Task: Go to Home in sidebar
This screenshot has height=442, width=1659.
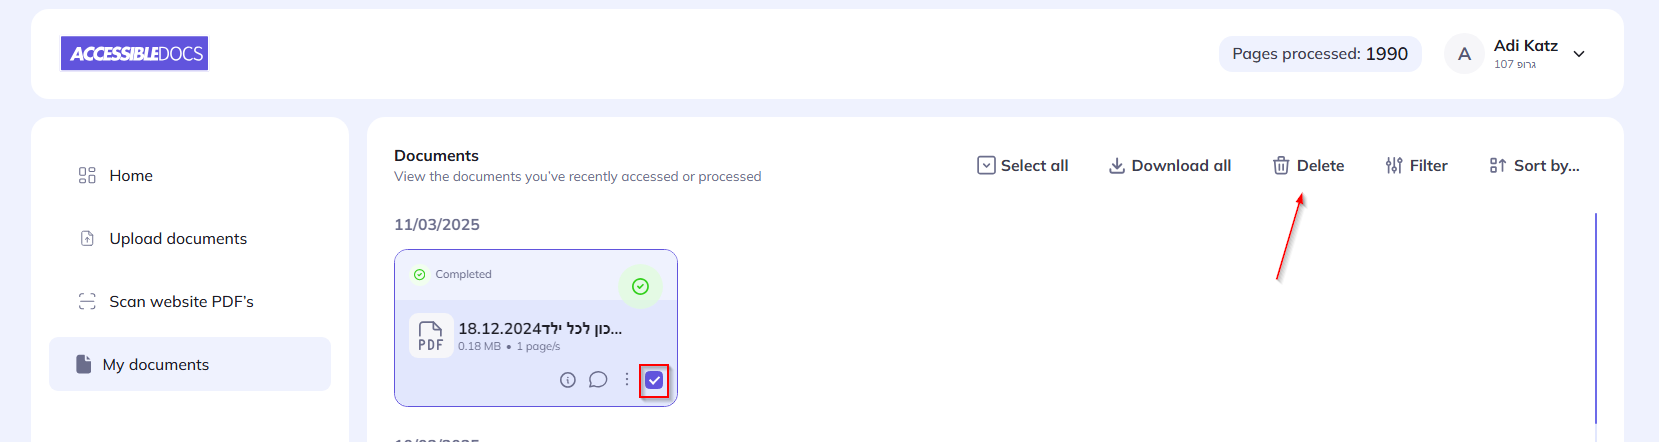Action: 131,176
